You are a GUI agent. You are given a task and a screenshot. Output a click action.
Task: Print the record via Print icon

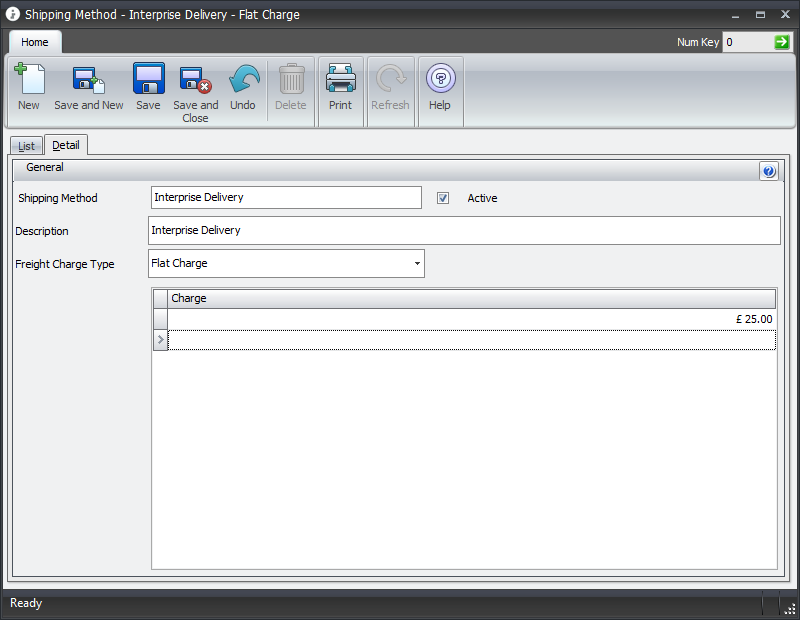coord(340,80)
